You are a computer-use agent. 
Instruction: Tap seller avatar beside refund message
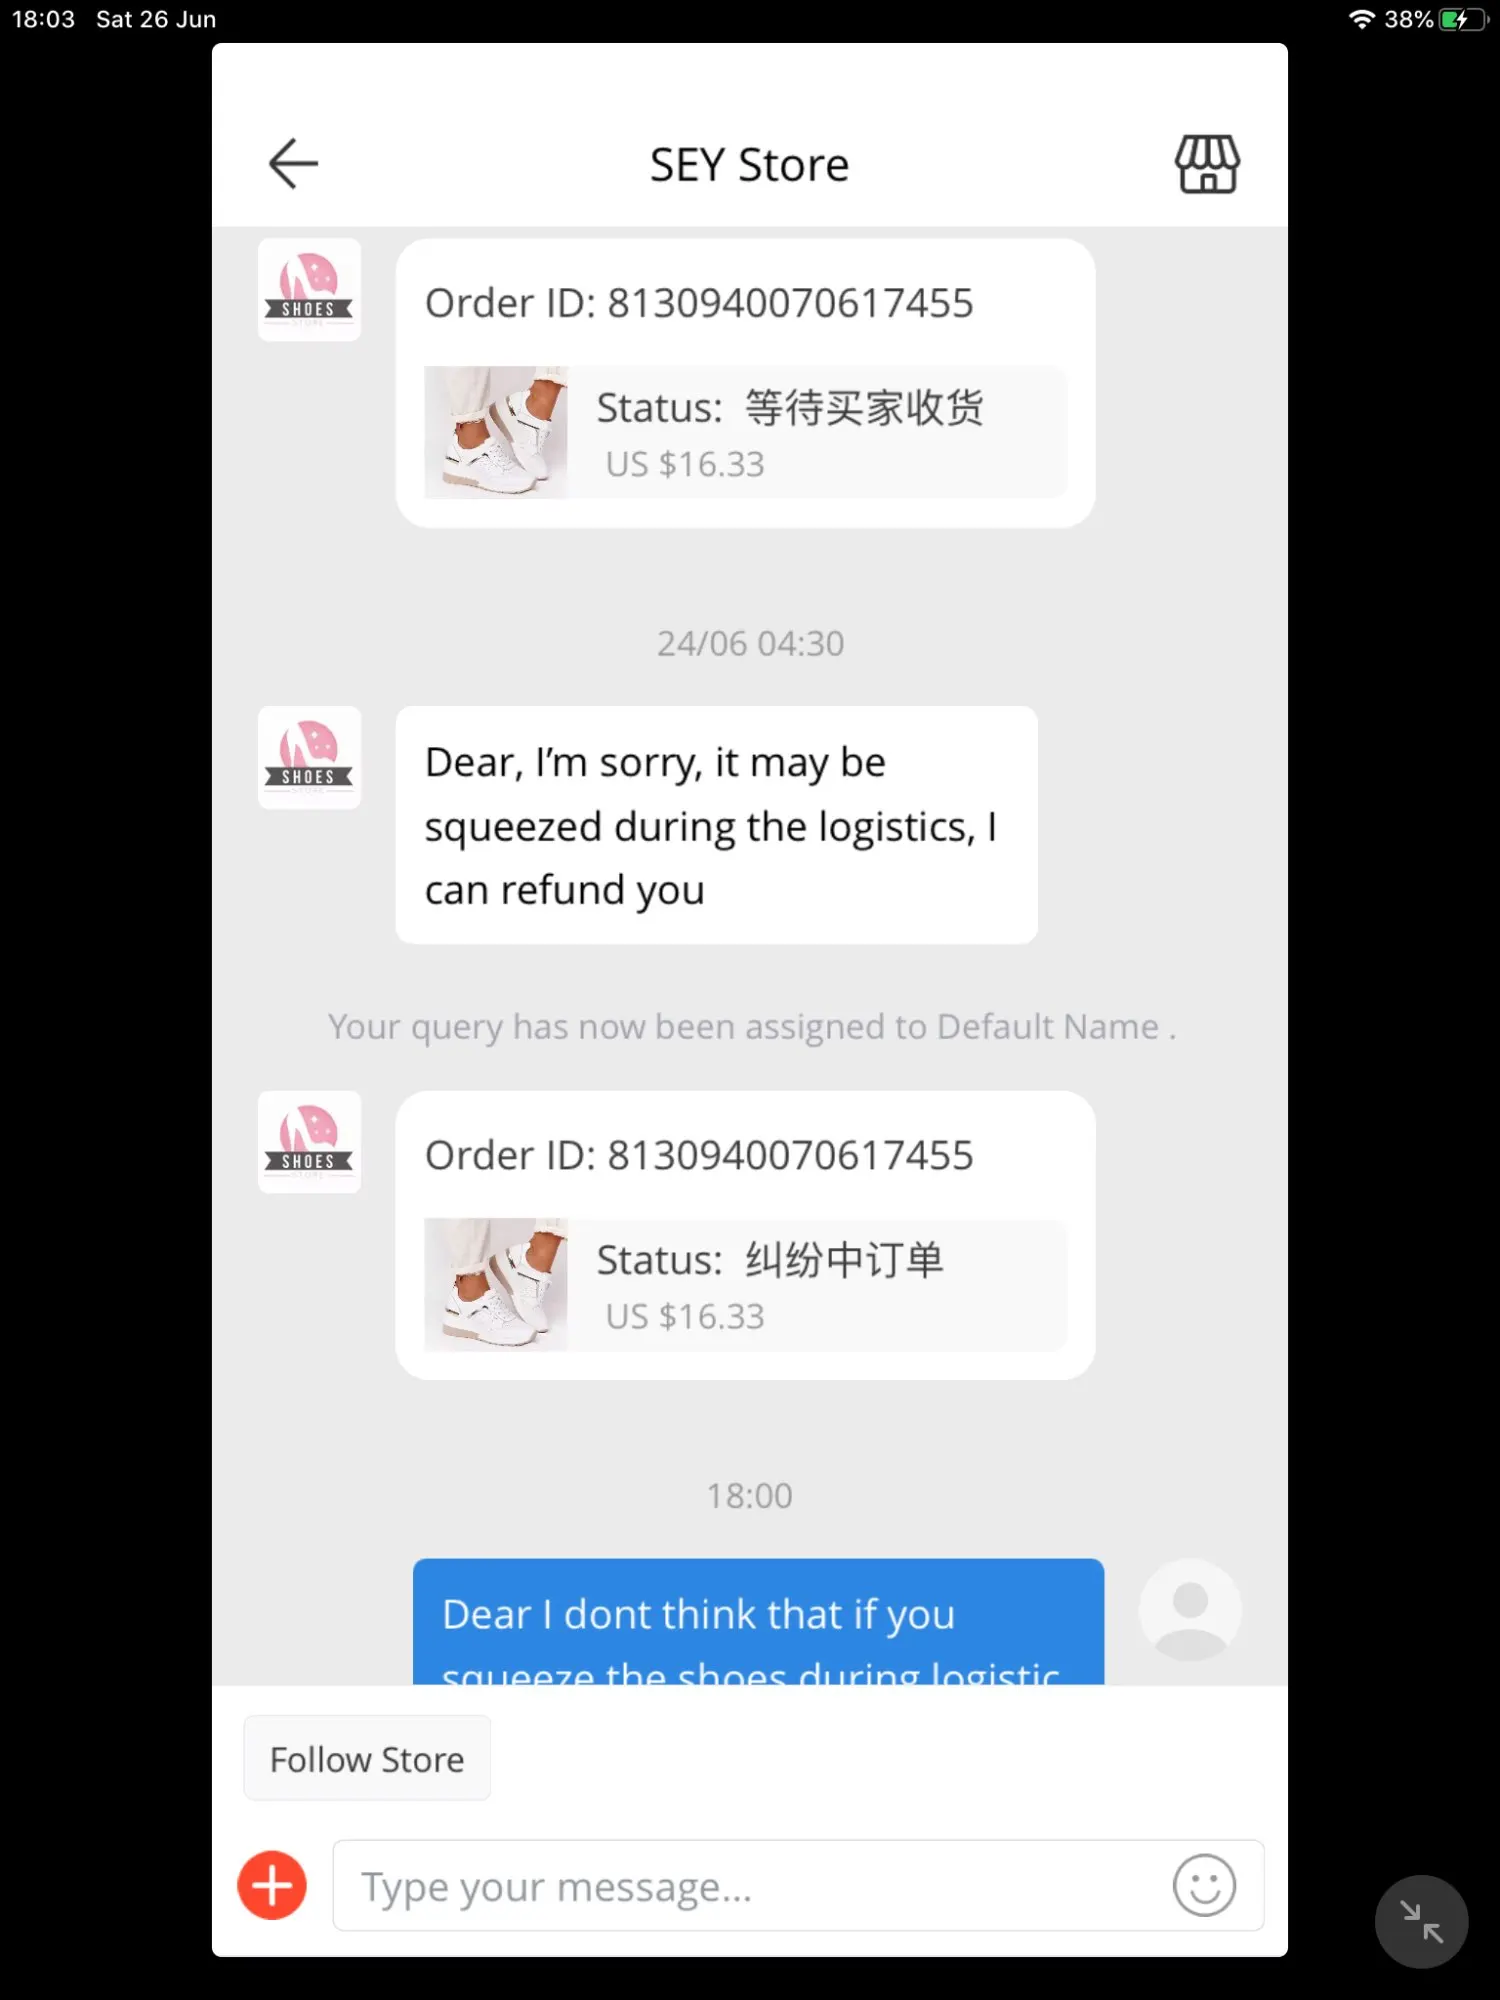pos(309,758)
